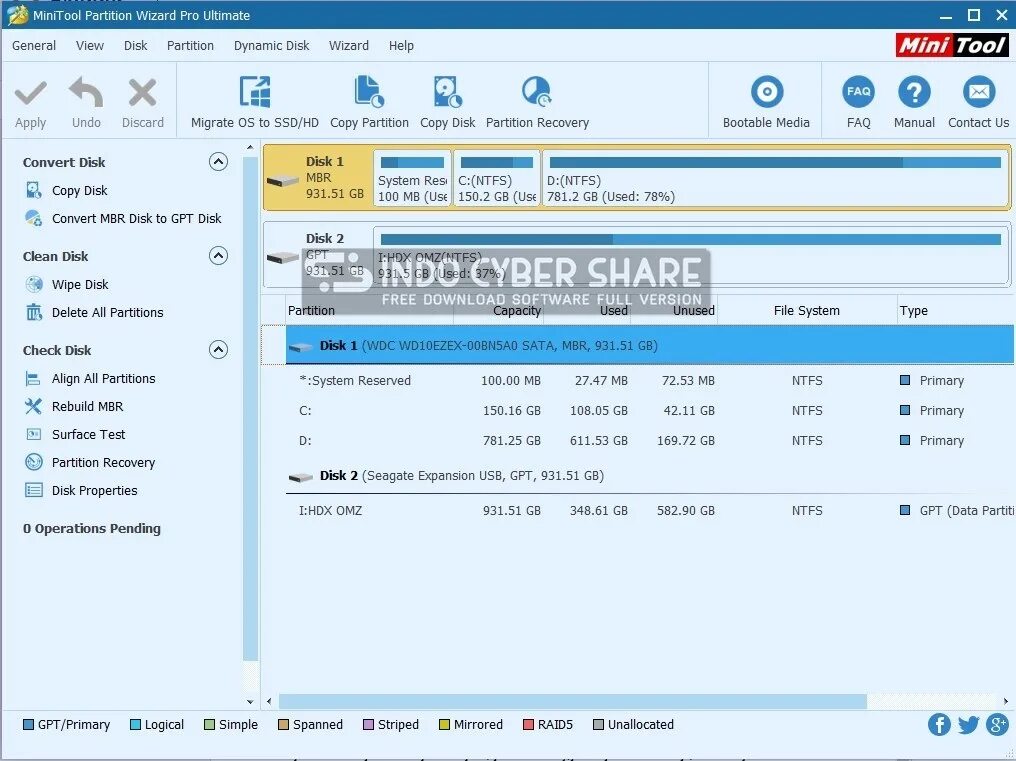Select Wipe Disk in the sidebar
Image resolution: width=1016 pixels, height=761 pixels.
tap(80, 285)
